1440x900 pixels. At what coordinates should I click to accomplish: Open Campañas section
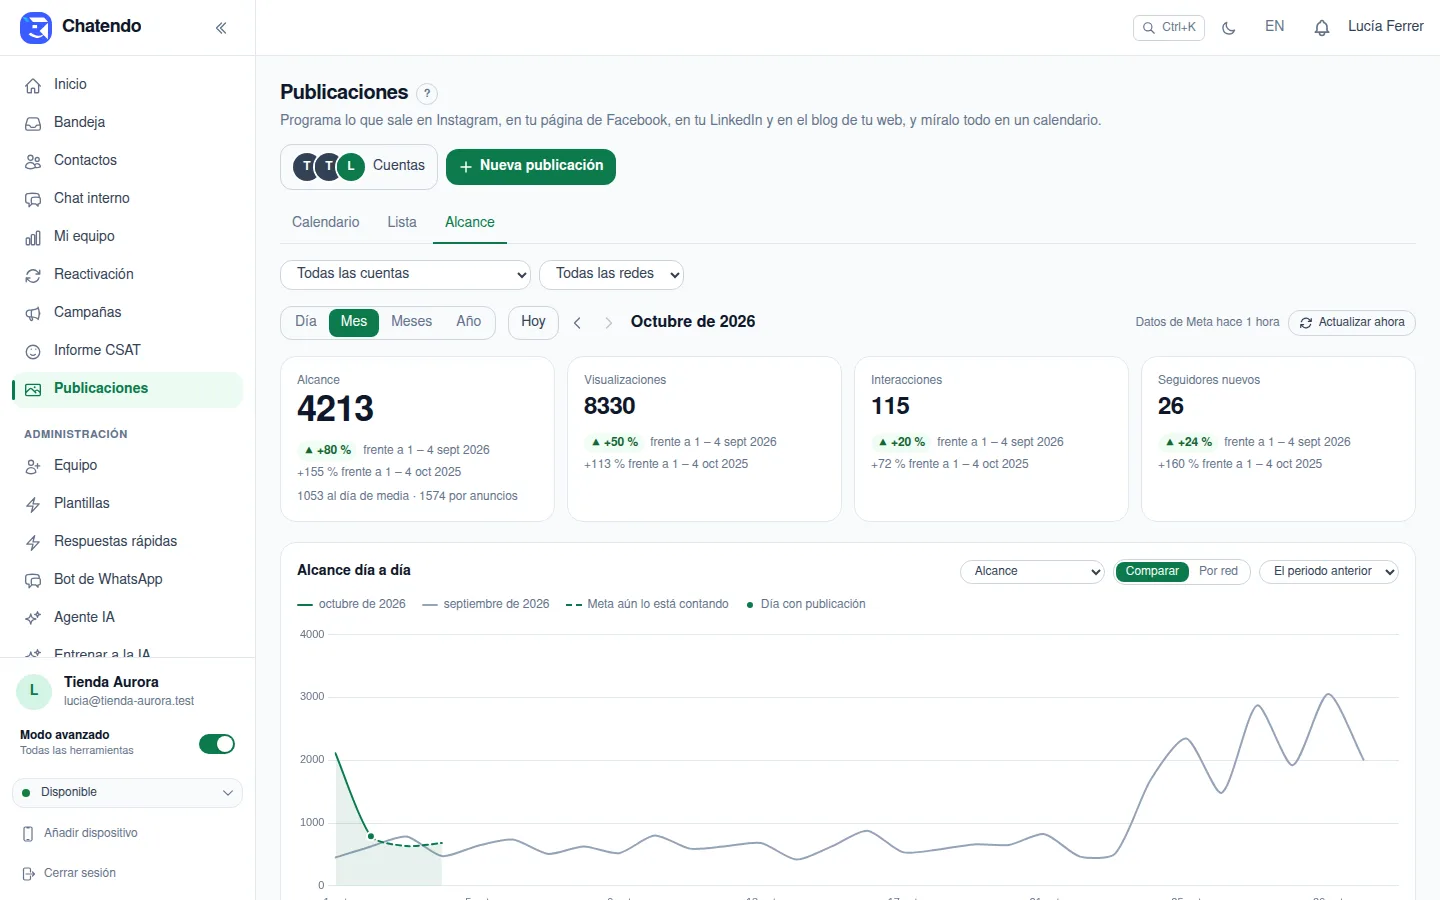pos(127,313)
